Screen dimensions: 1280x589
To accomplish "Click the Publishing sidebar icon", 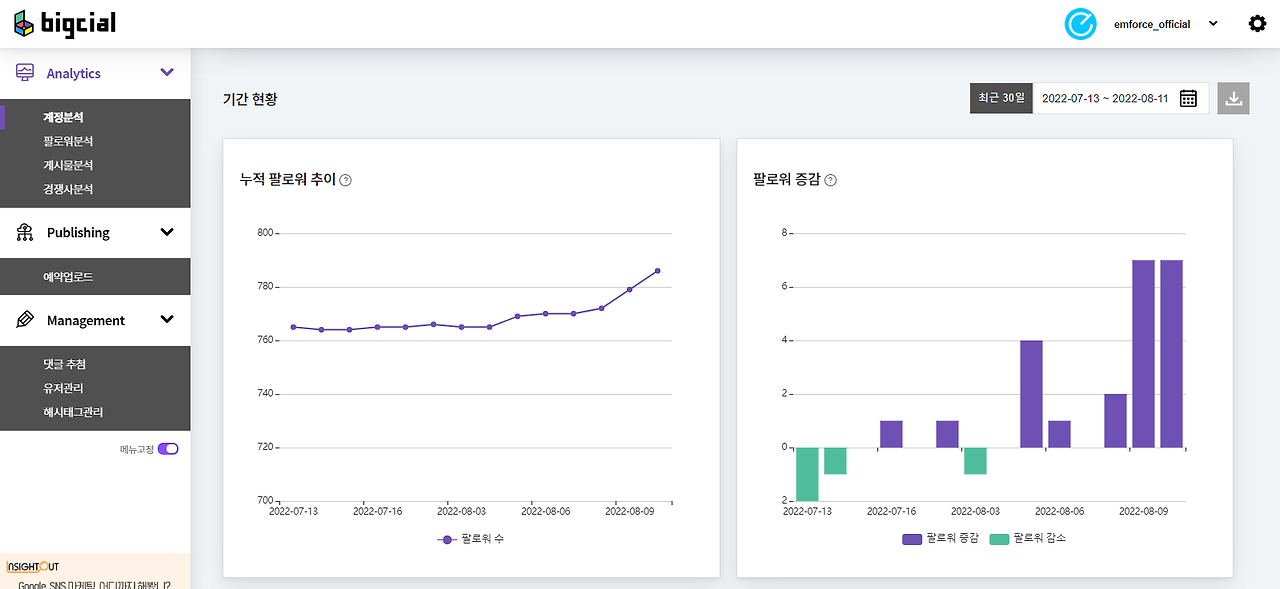I will [x=25, y=232].
